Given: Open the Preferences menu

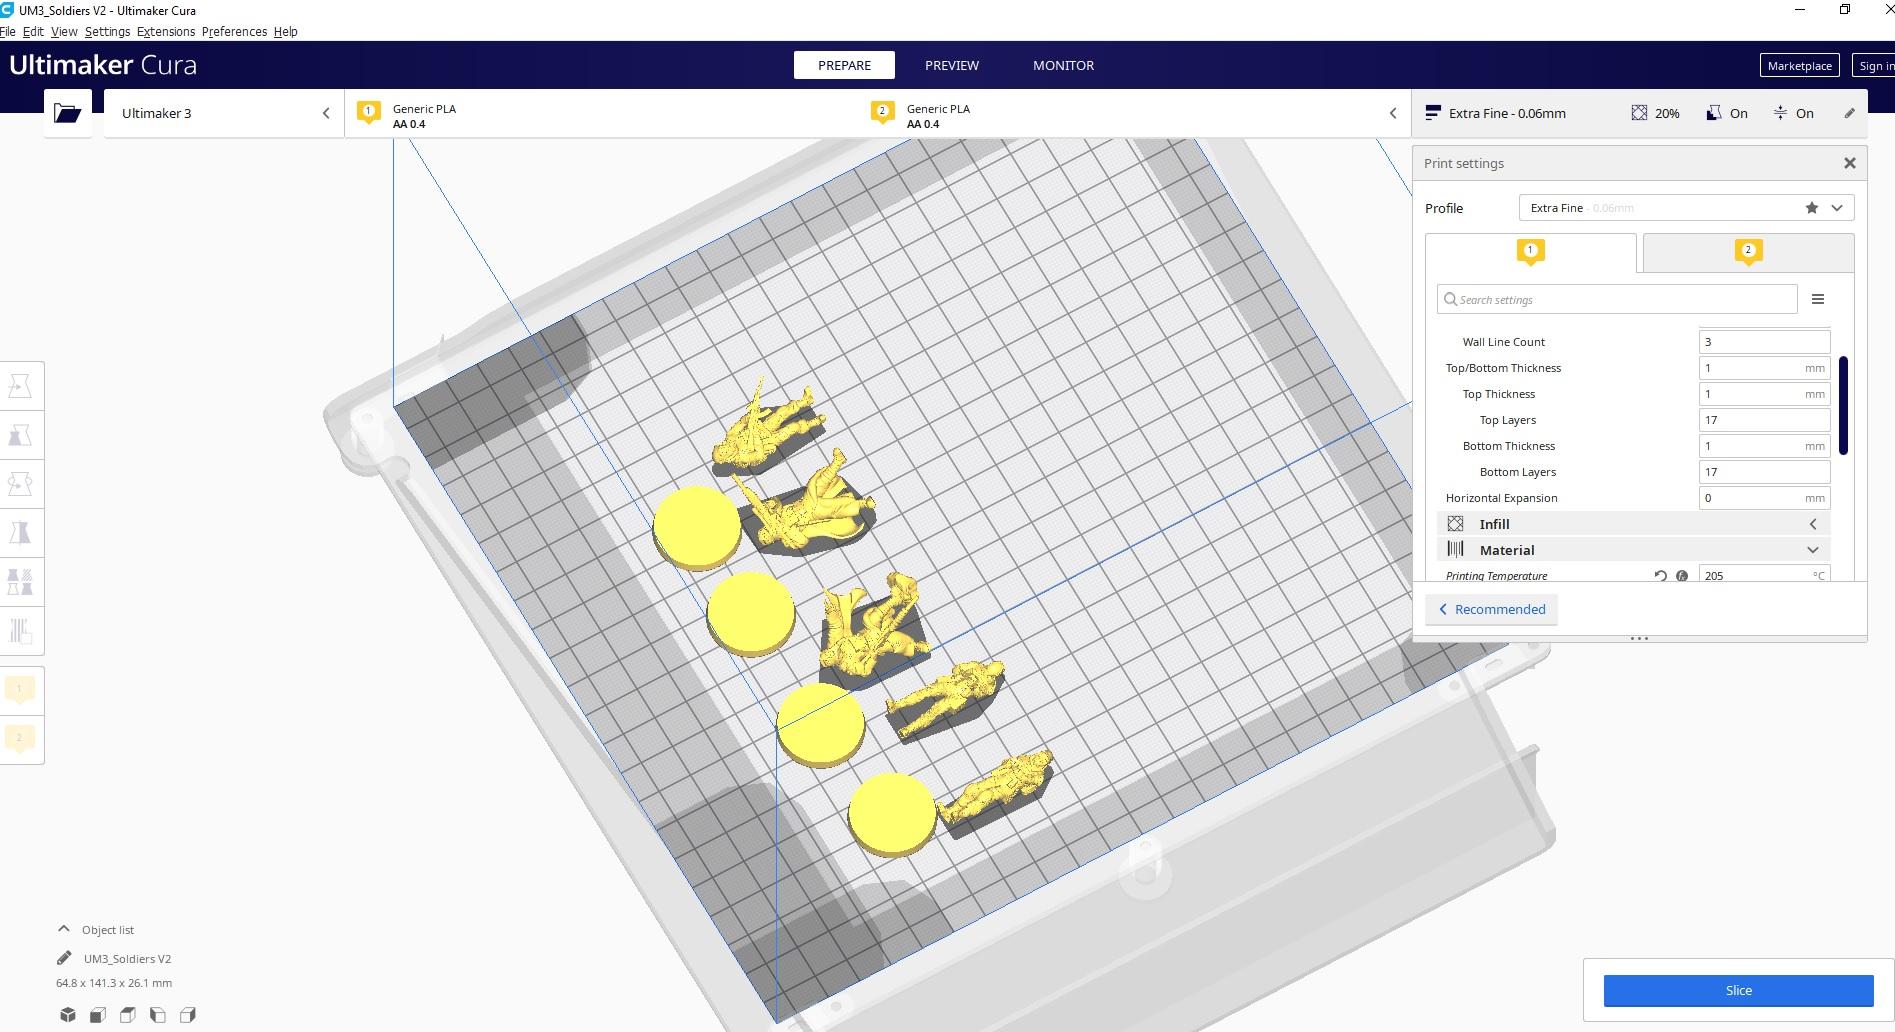Looking at the screenshot, I should (x=234, y=32).
